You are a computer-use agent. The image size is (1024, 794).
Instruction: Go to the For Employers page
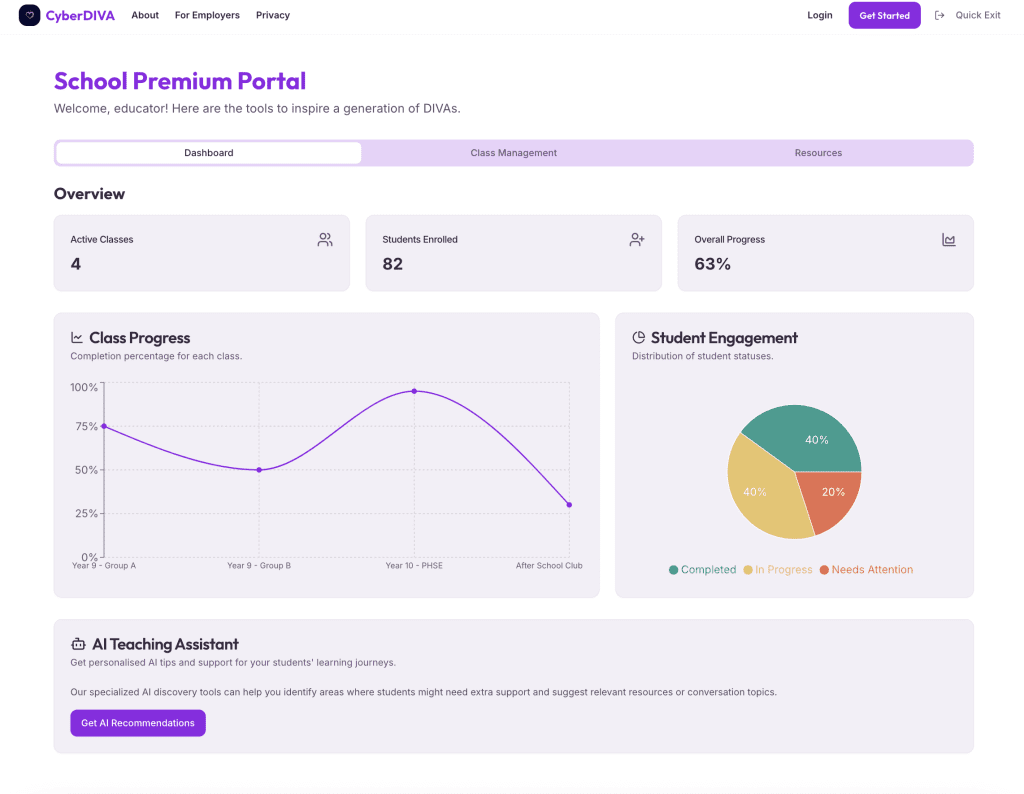[207, 15]
